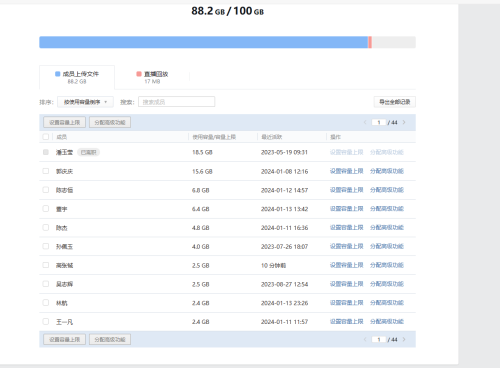The image size is (500, 368).
Task: Select checkbox of member using 6.8 GB
Action: pyautogui.click(x=46, y=190)
